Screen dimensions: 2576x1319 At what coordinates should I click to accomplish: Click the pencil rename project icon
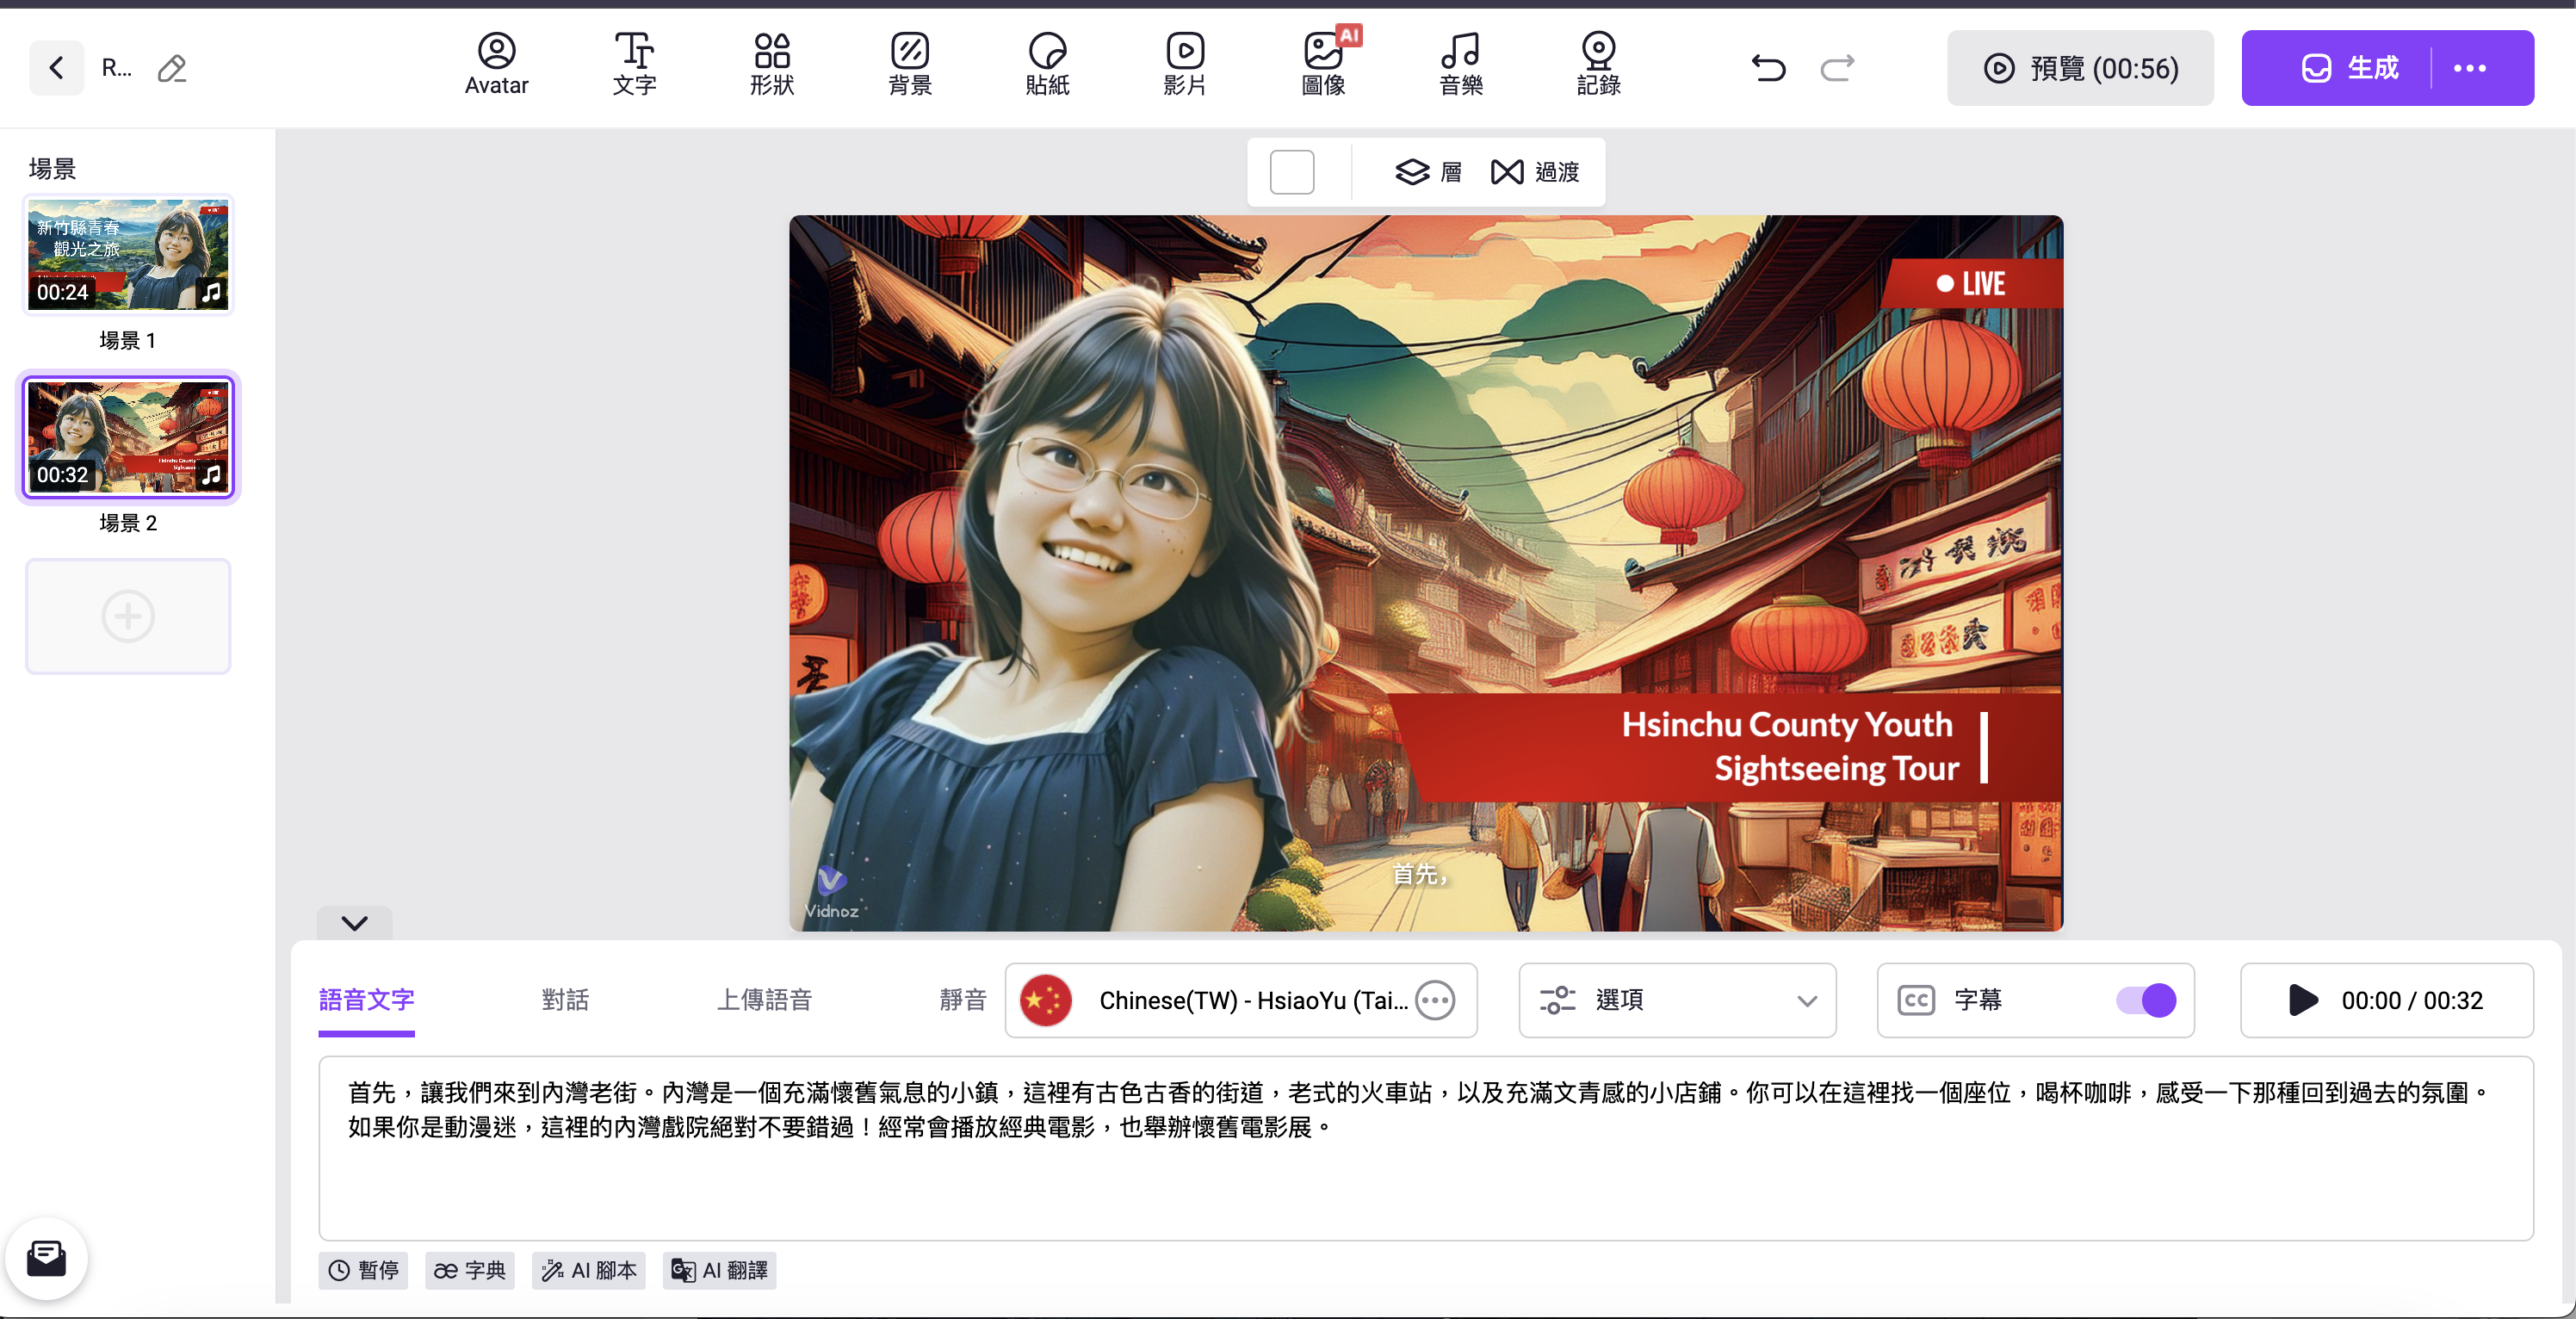coord(172,68)
